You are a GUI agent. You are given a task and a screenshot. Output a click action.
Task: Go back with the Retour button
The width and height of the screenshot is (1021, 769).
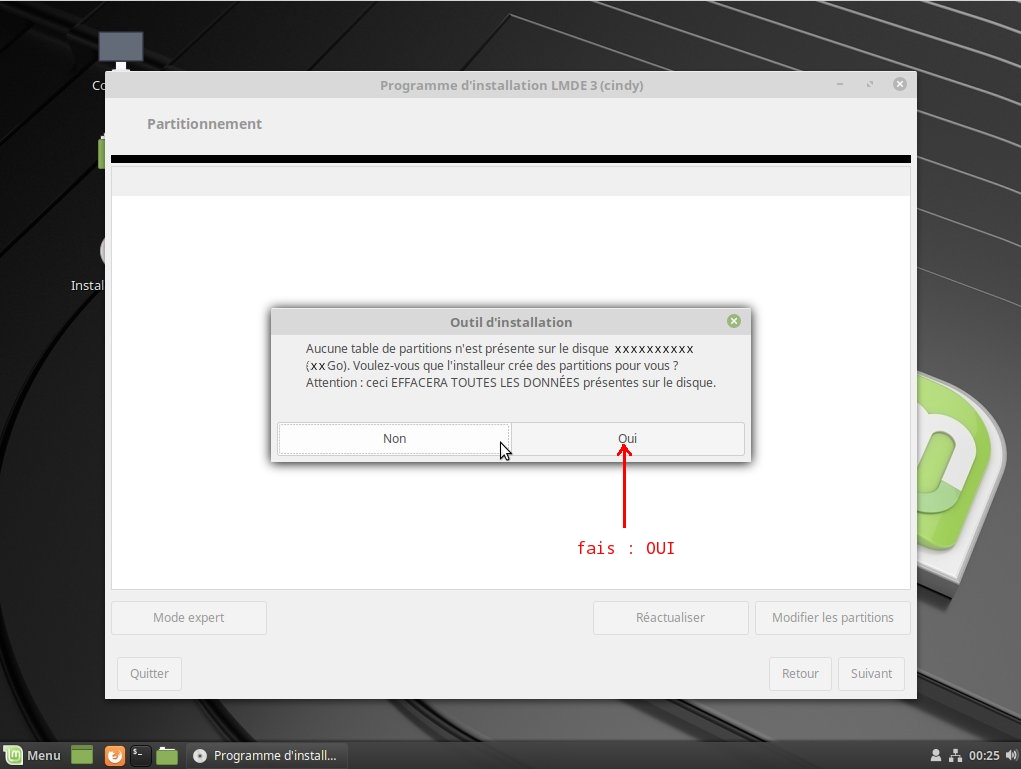(800, 674)
